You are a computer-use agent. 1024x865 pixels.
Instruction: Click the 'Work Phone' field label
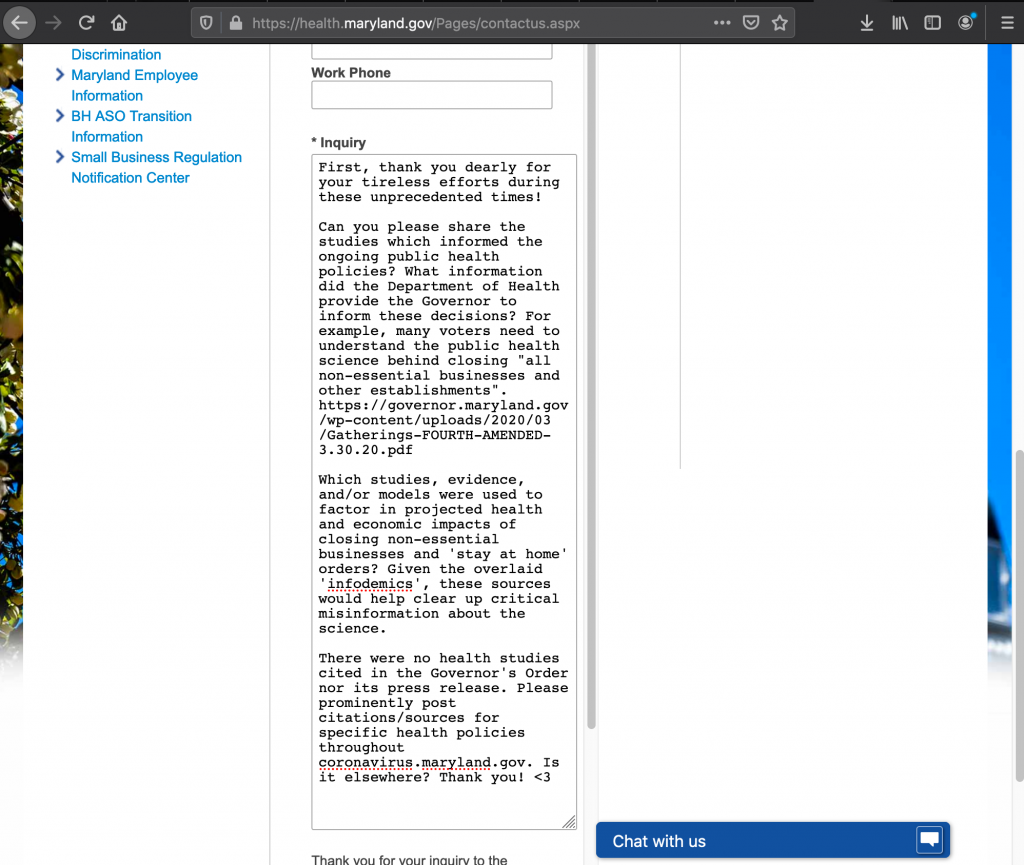(x=351, y=73)
